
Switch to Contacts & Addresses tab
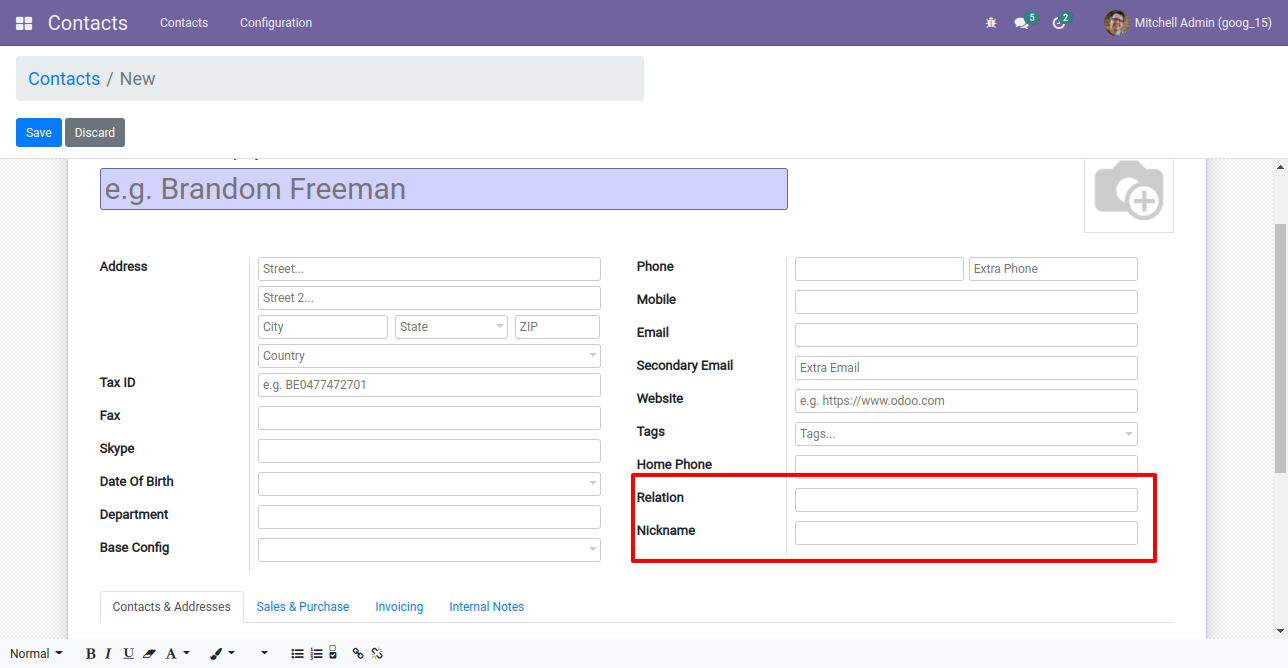172,607
